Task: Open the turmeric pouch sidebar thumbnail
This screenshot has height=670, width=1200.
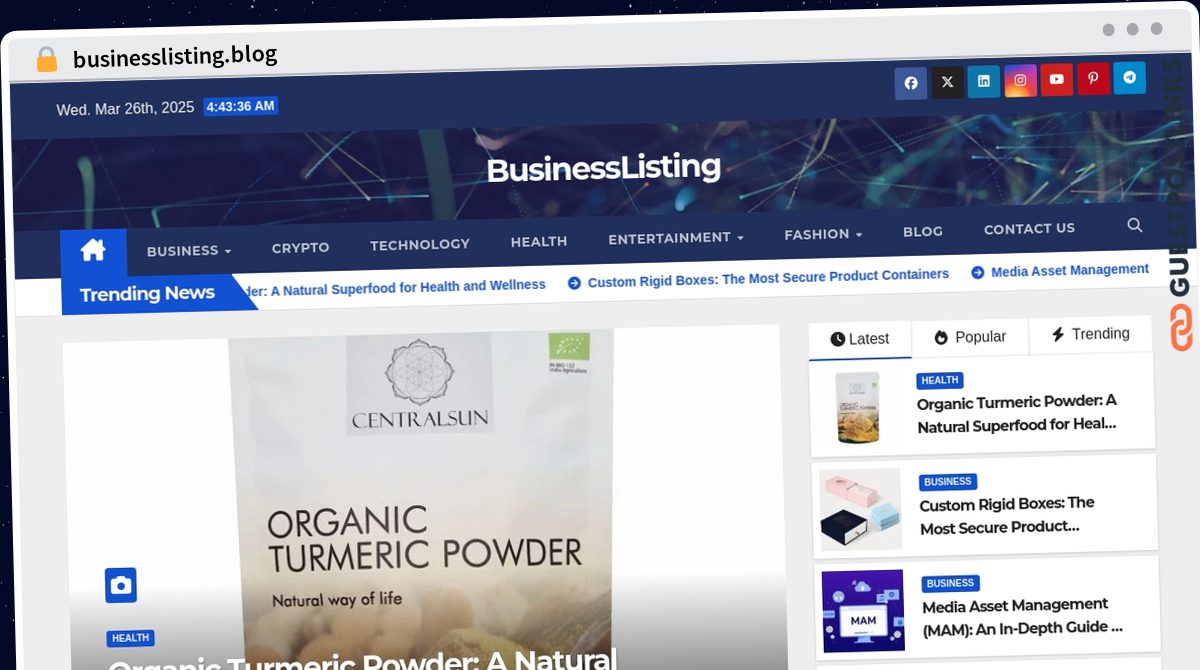Action: [857, 407]
